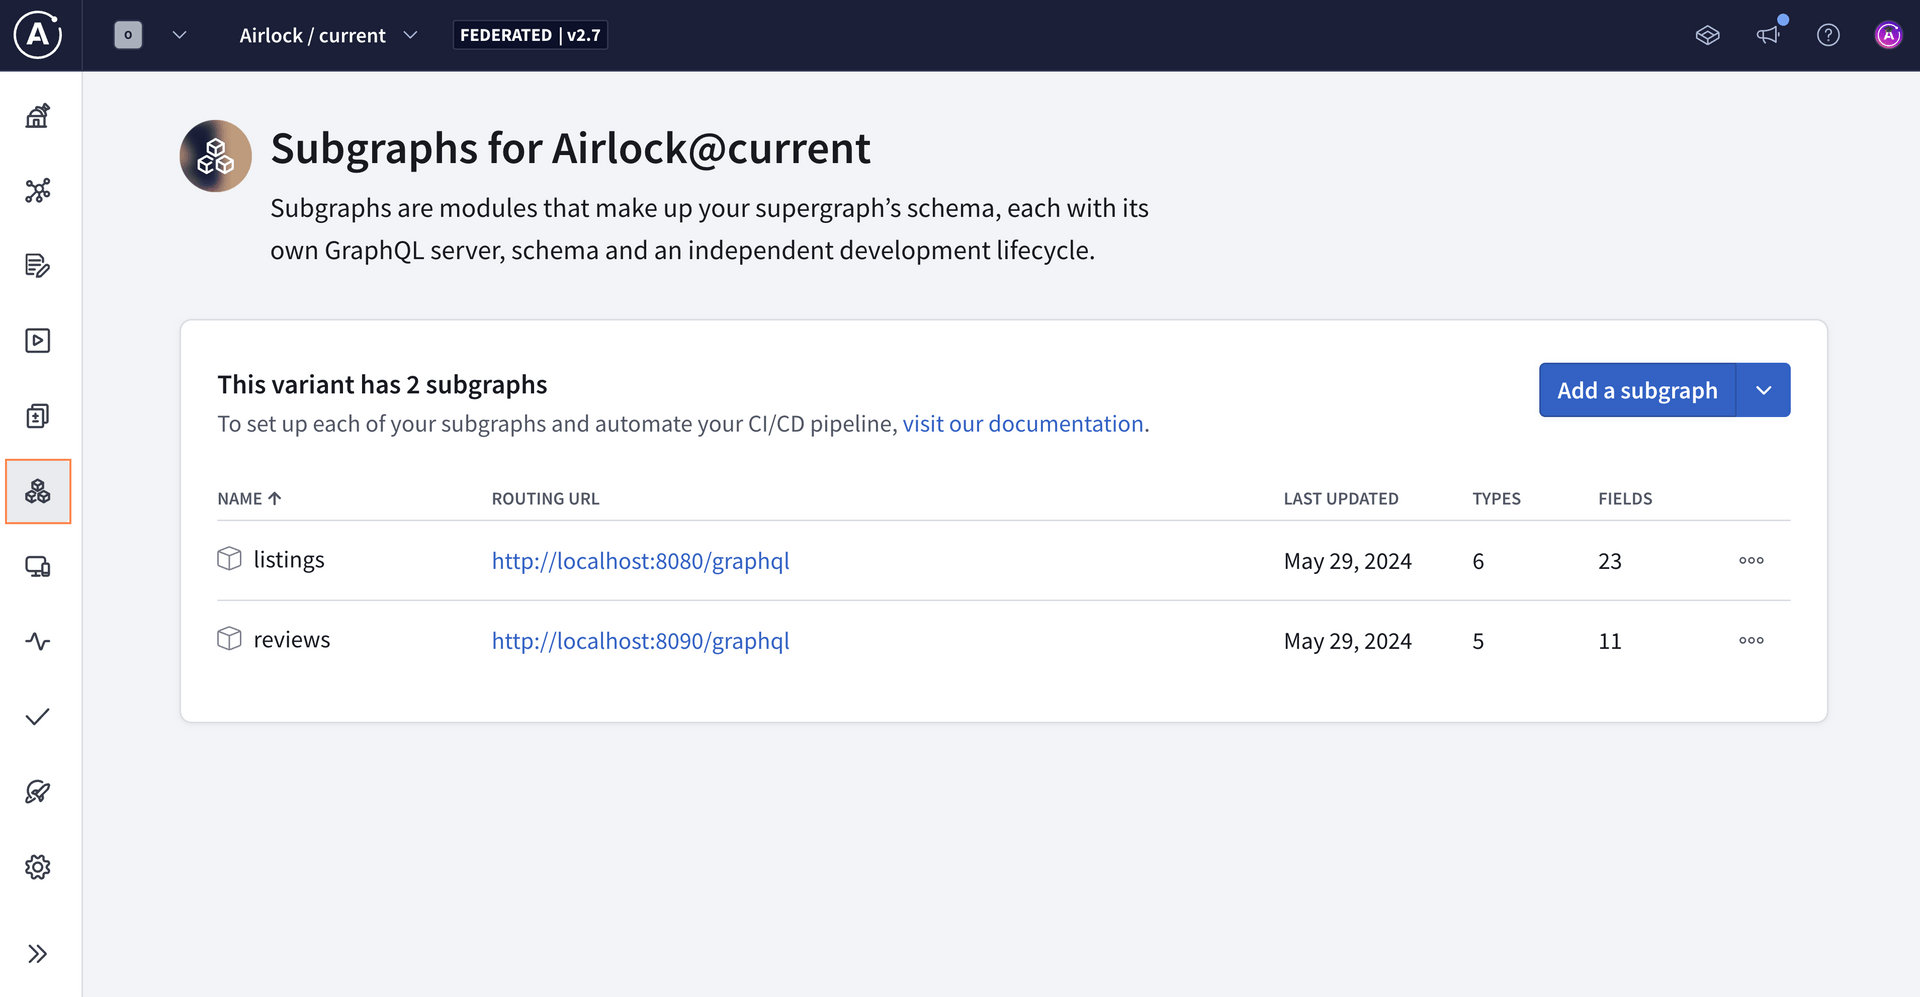Expand the arrow next to Add a subgraph
The image size is (1920, 997).
(1763, 390)
